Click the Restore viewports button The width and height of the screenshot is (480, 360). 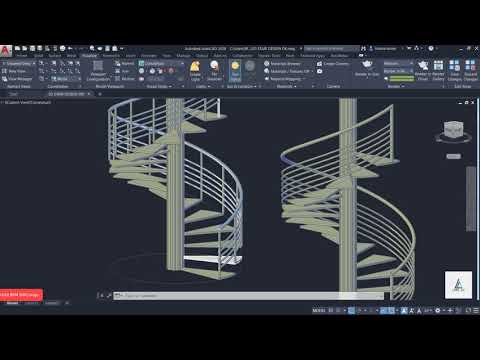click(125, 79)
